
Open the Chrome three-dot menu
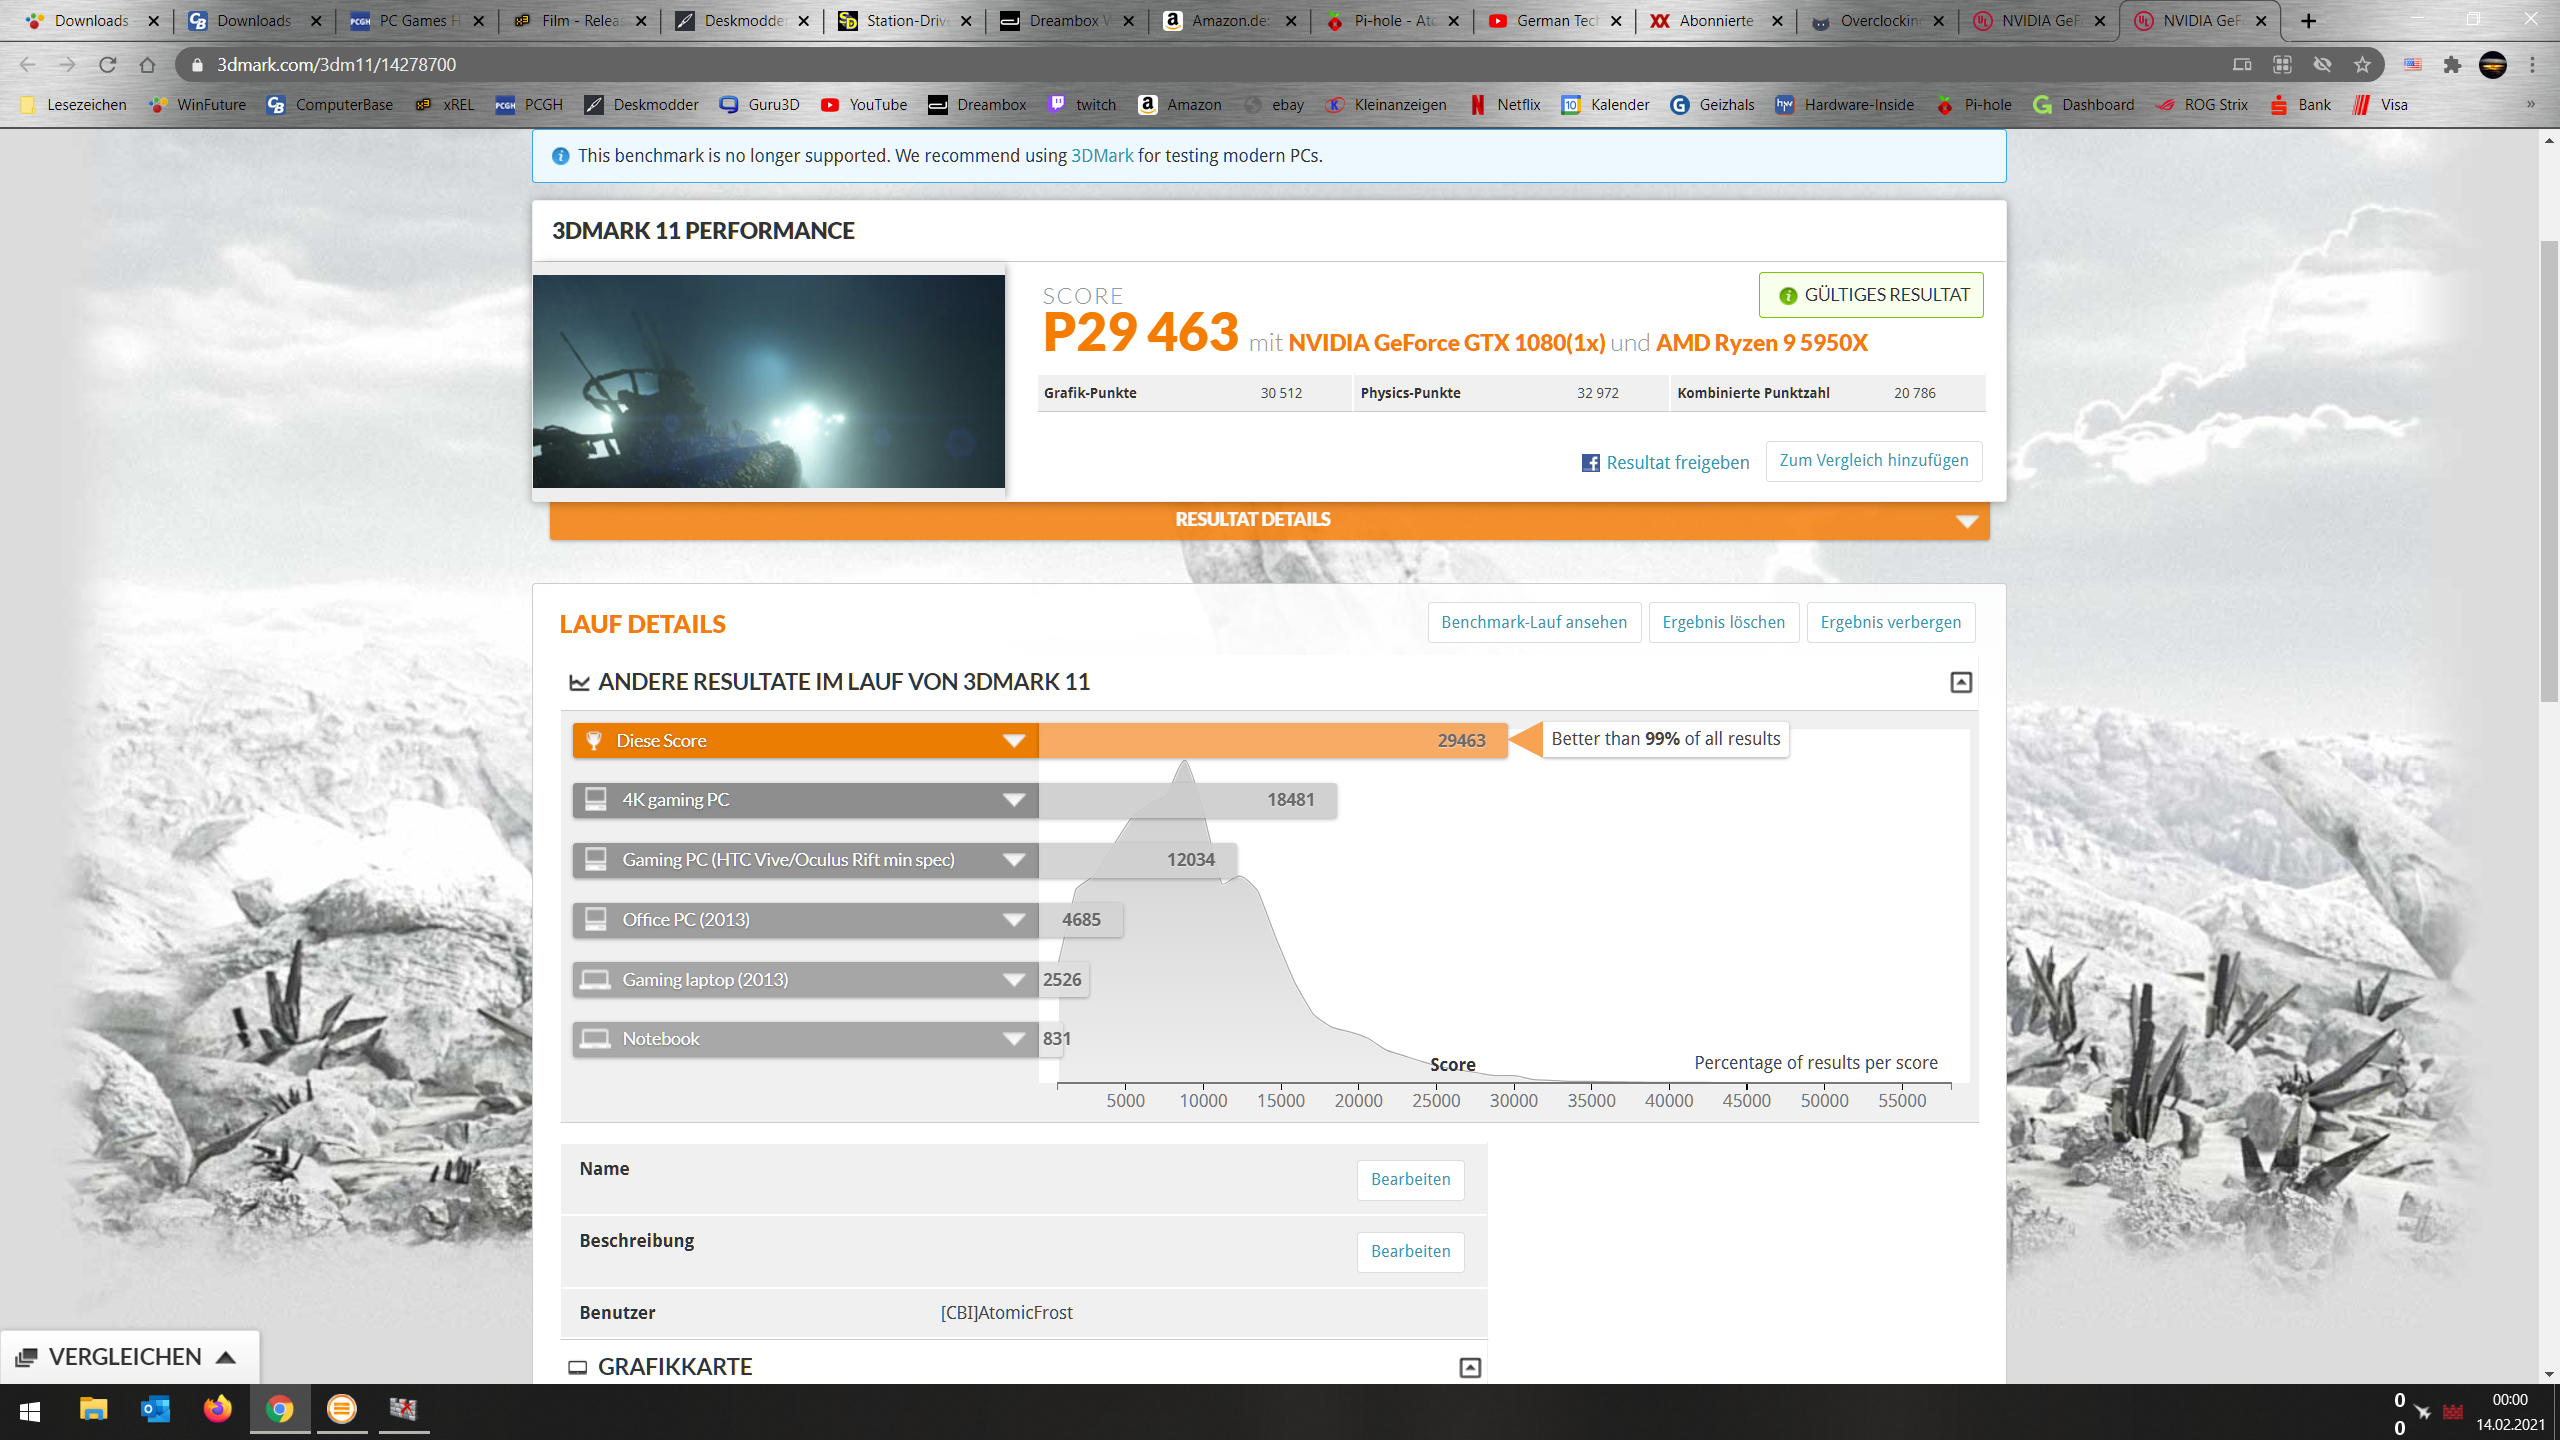point(2533,65)
